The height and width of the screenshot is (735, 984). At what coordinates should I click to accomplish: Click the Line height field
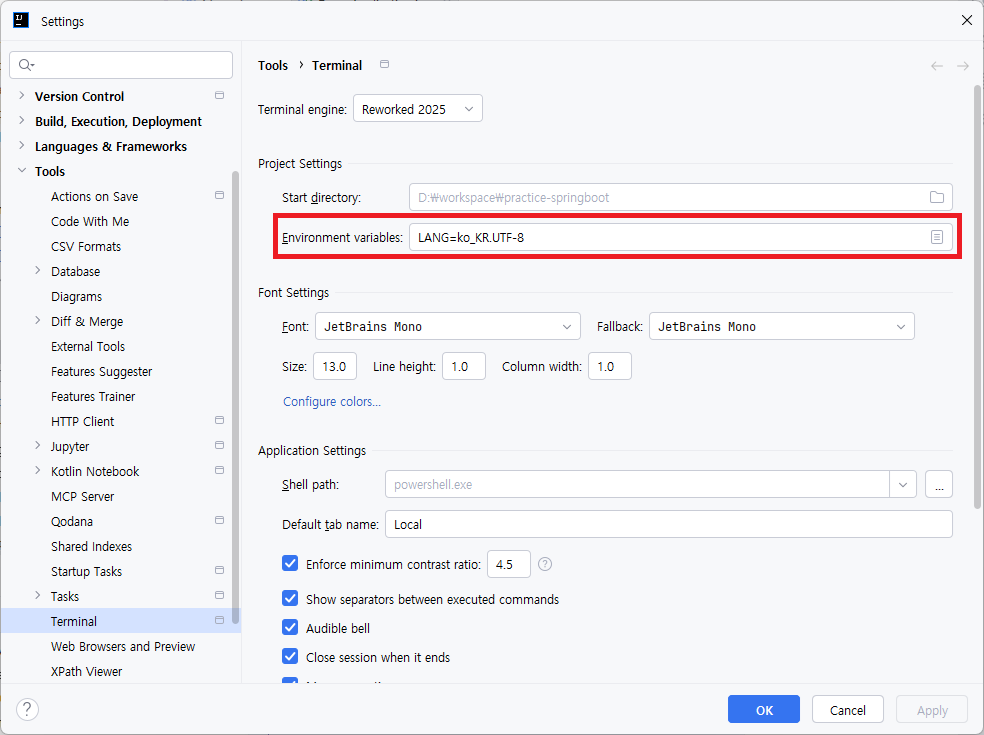tap(464, 367)
